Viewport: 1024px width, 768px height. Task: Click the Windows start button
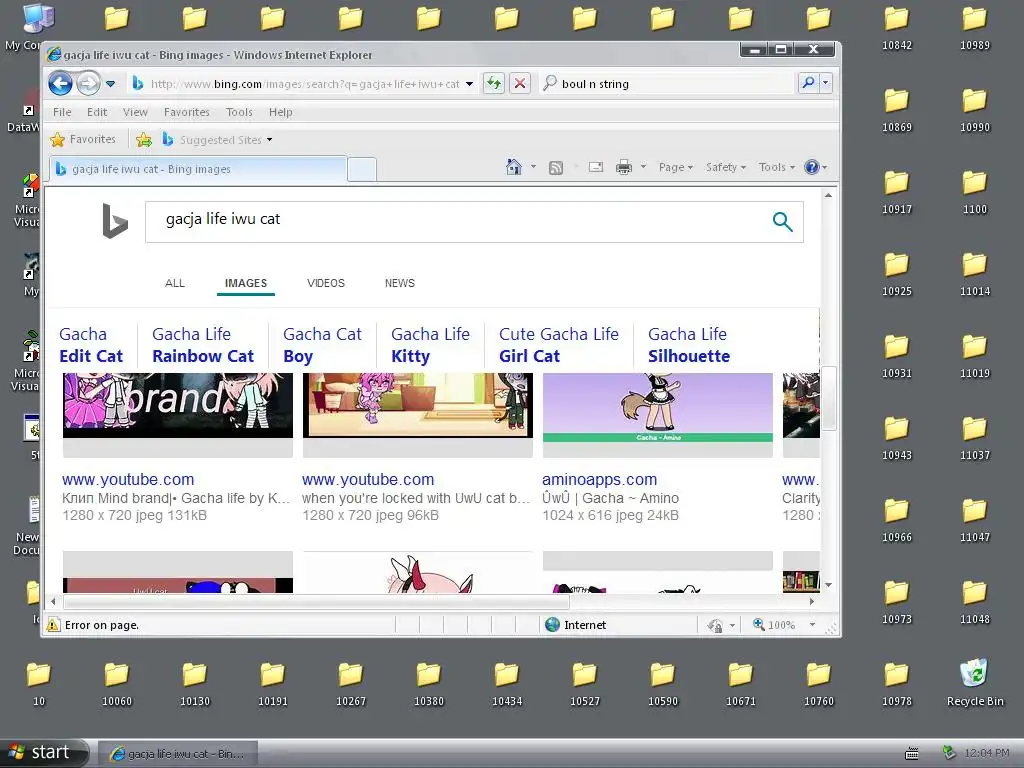click(44, 752)
